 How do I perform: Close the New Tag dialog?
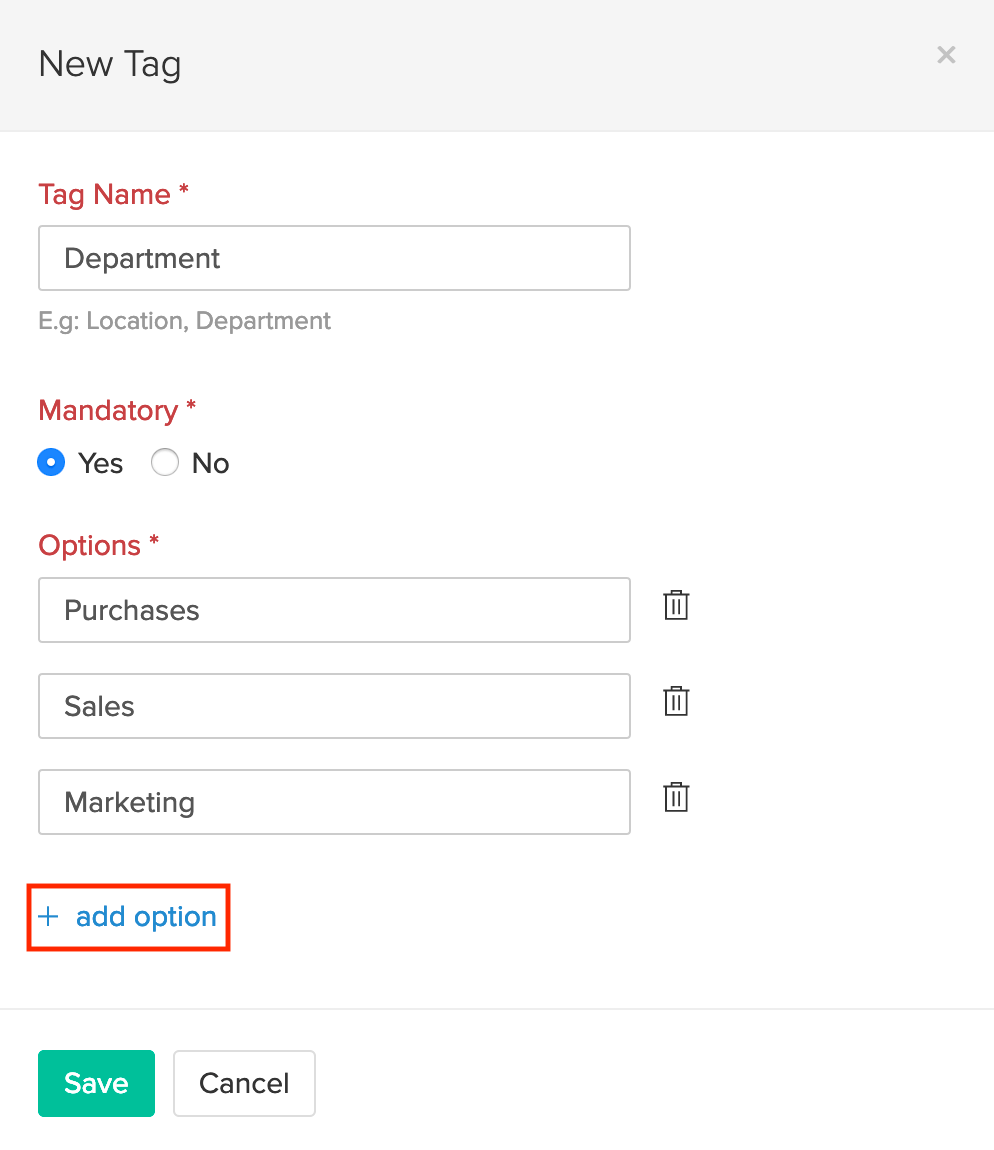coord(946,55)
